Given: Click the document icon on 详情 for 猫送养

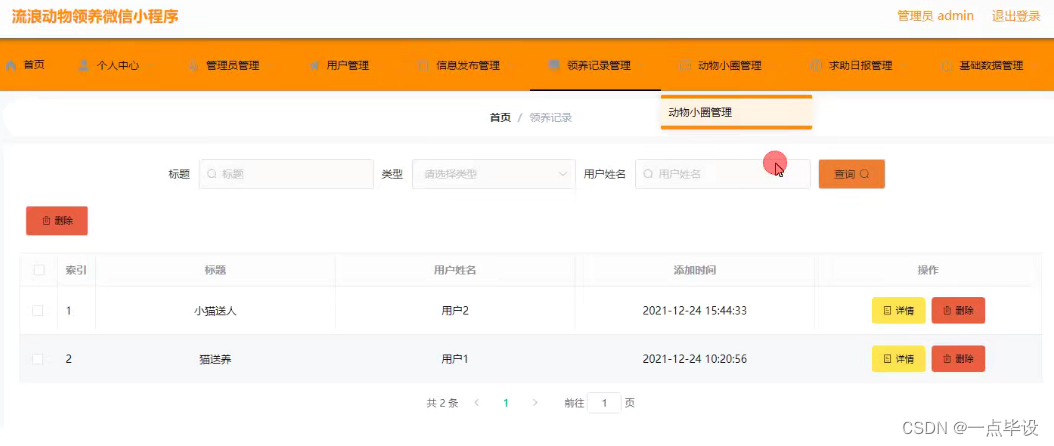Looking at the screenshot, I should pyautogui.click(x=887, y=359).
